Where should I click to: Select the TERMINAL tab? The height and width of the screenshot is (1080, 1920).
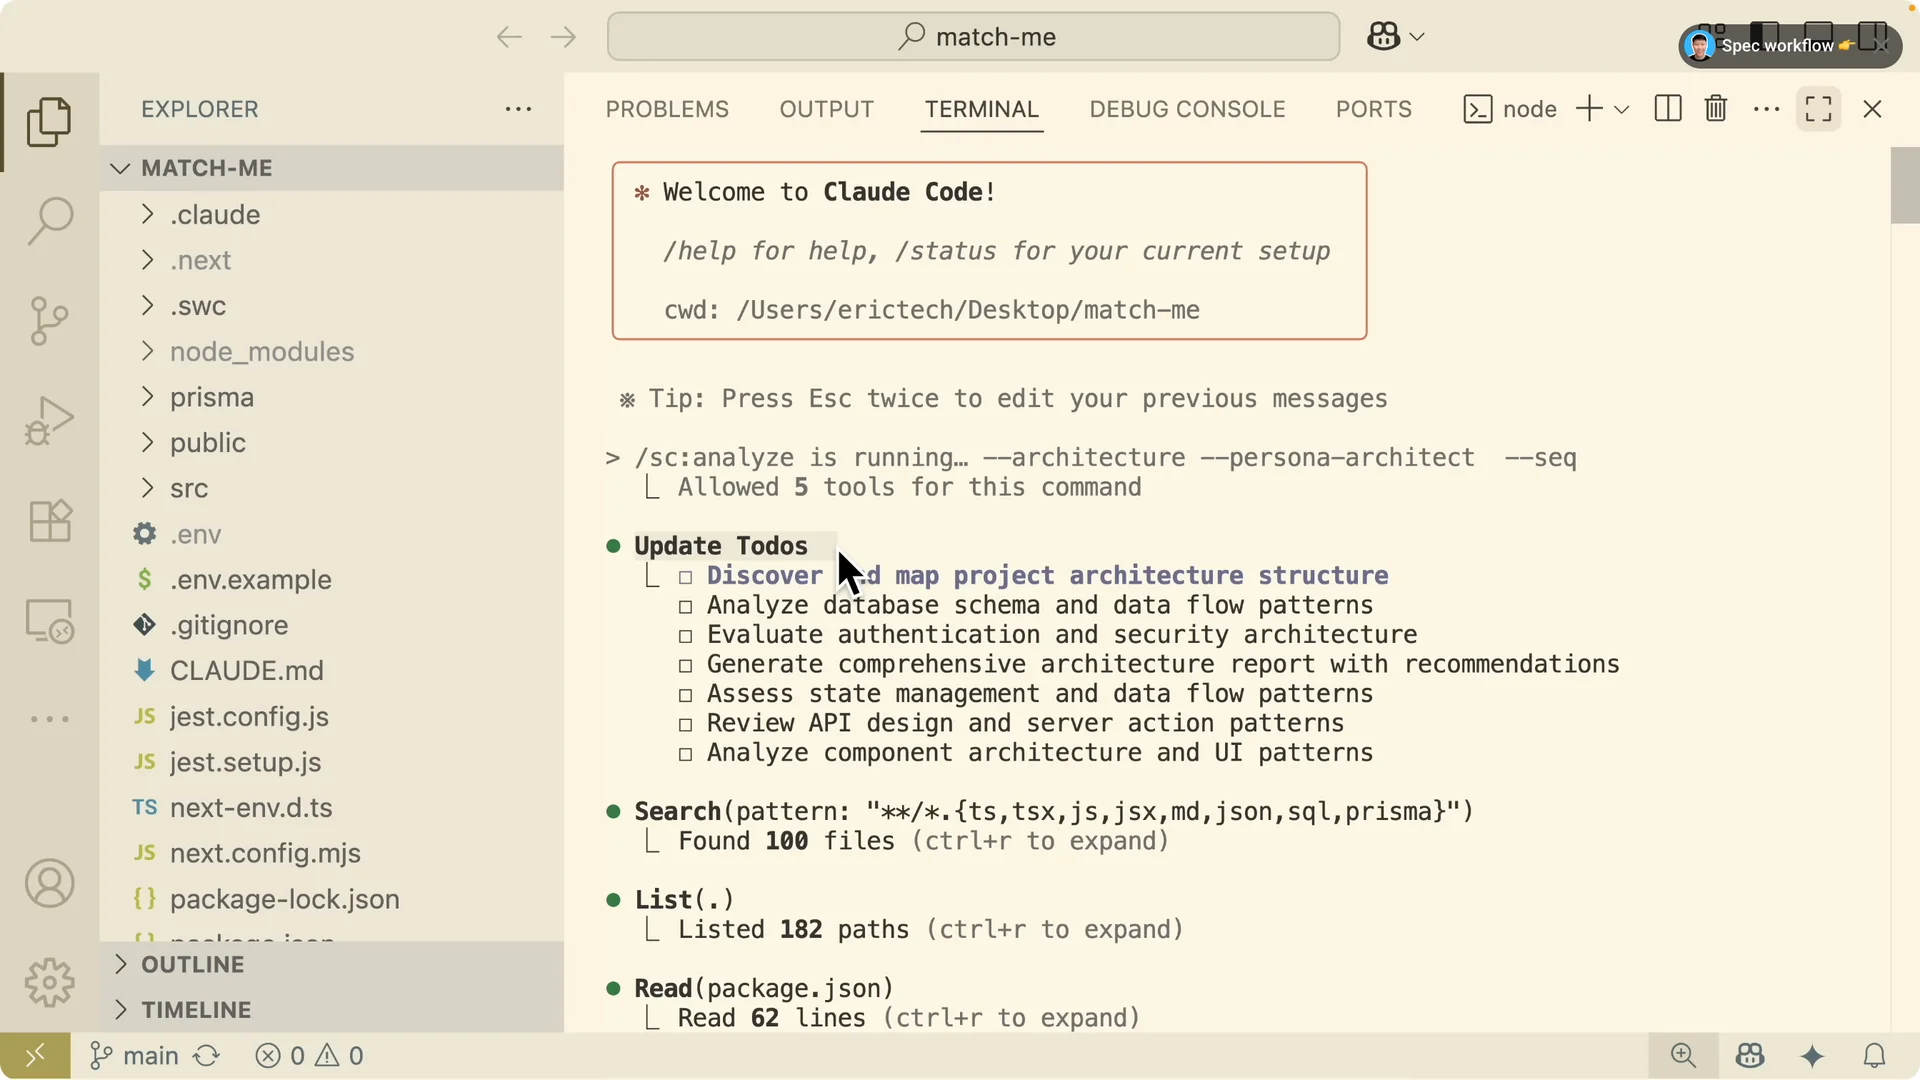click(982, 109)
